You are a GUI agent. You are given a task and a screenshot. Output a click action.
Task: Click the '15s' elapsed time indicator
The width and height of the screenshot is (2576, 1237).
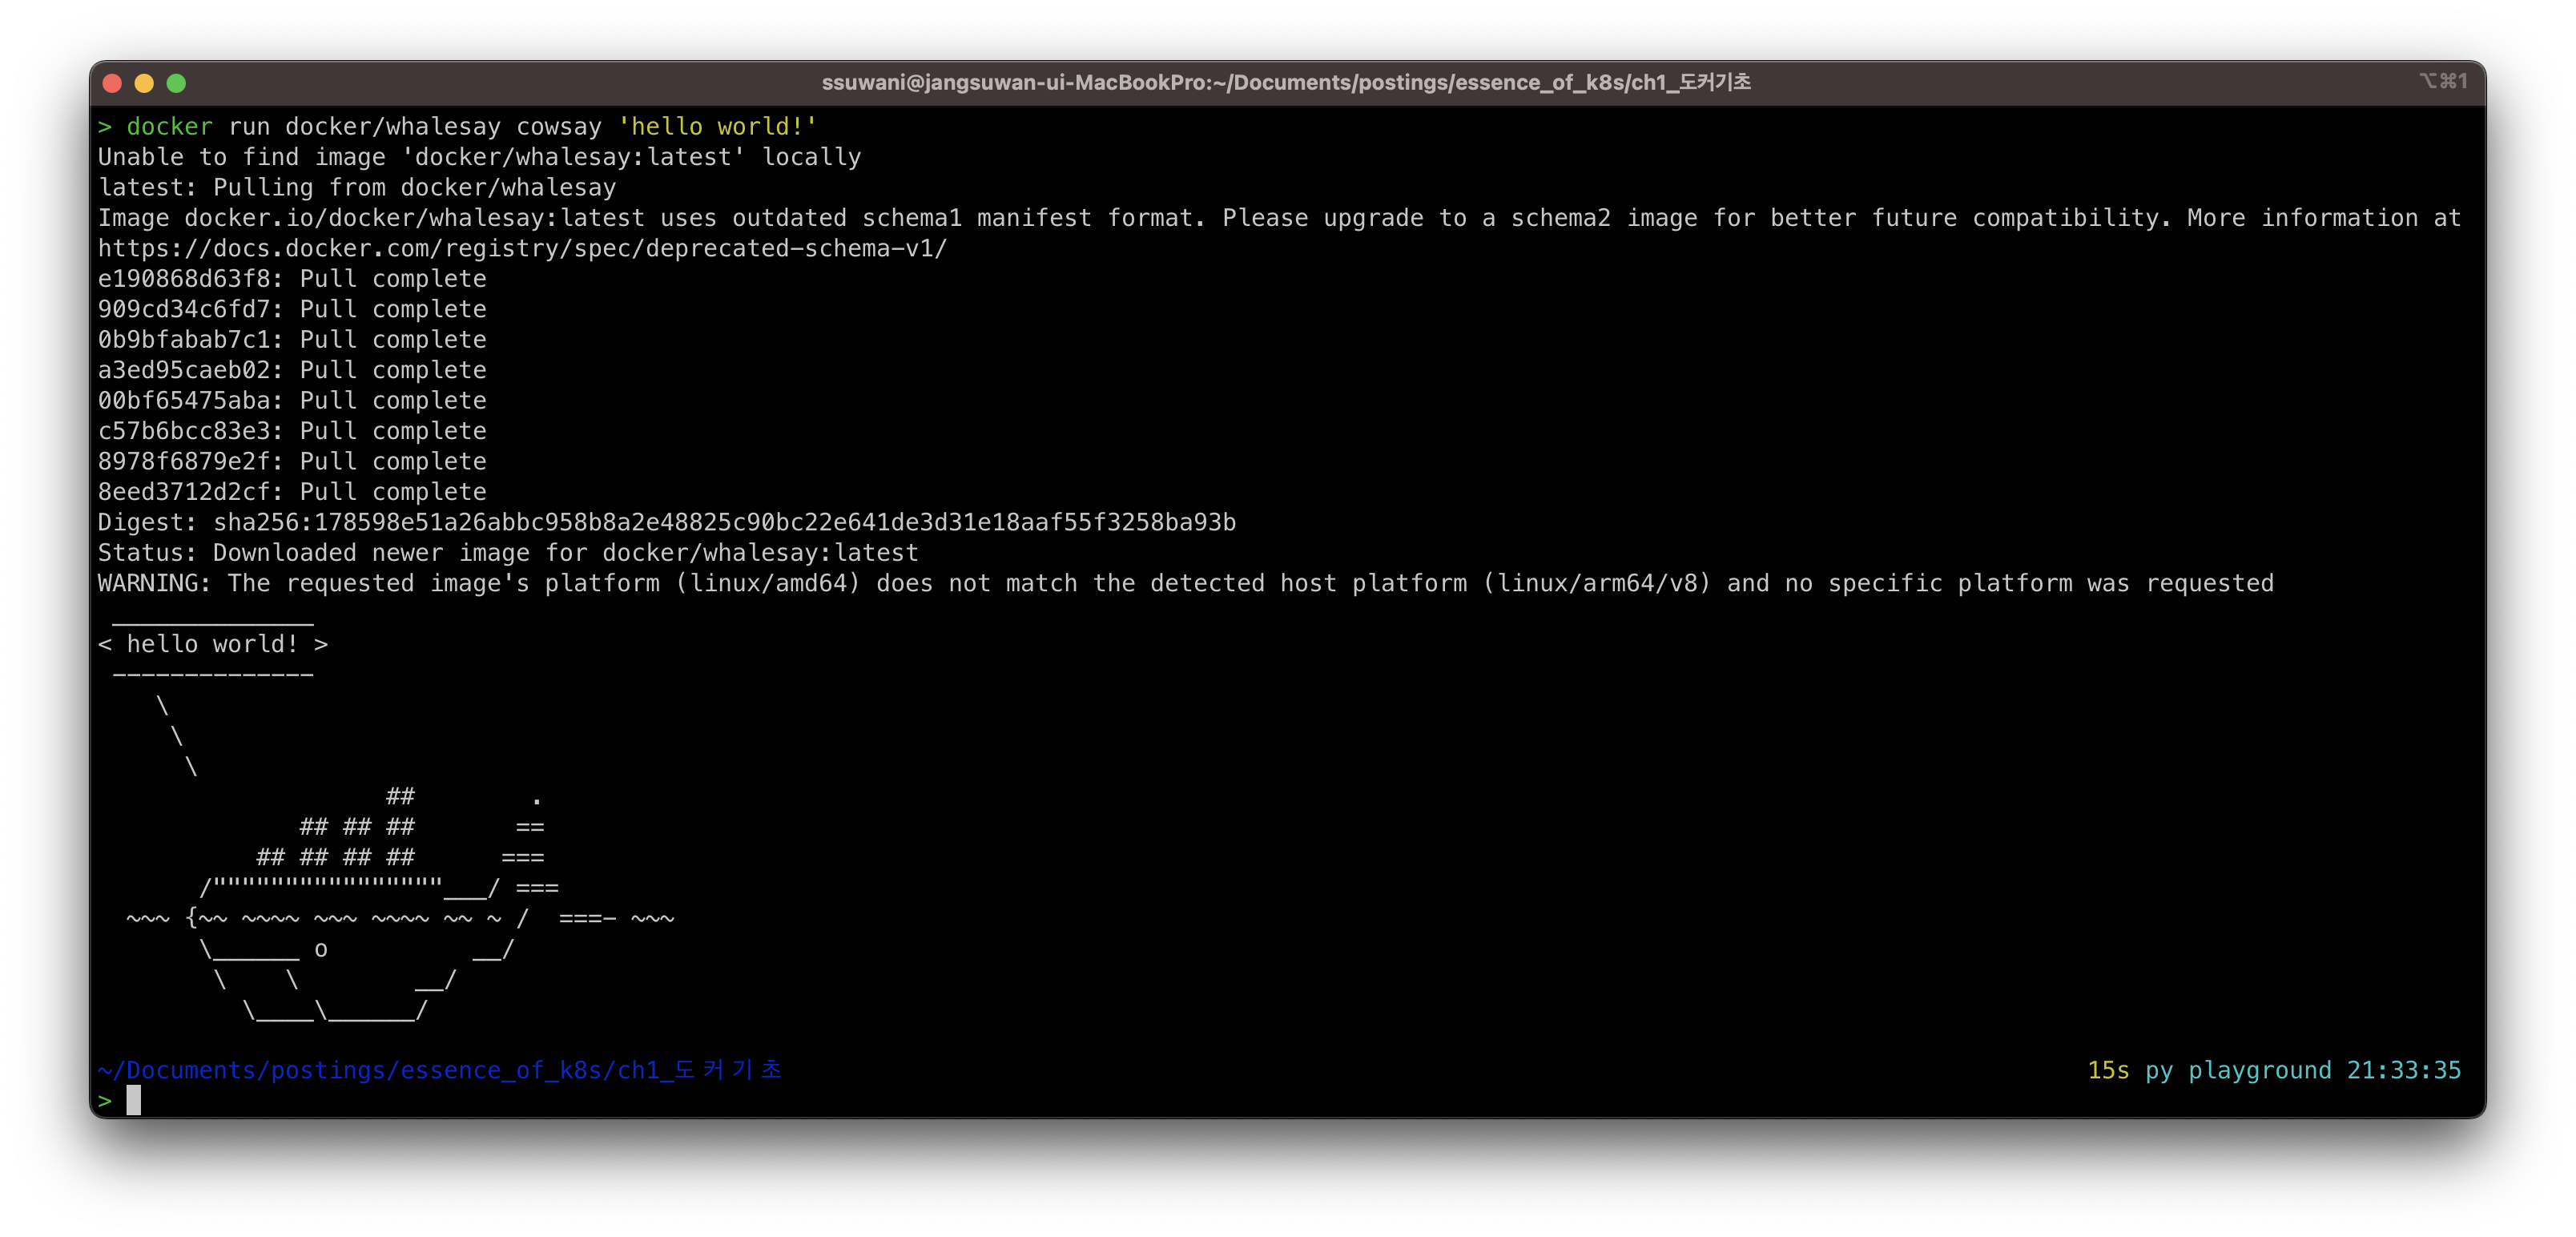pos(2108,1071)
